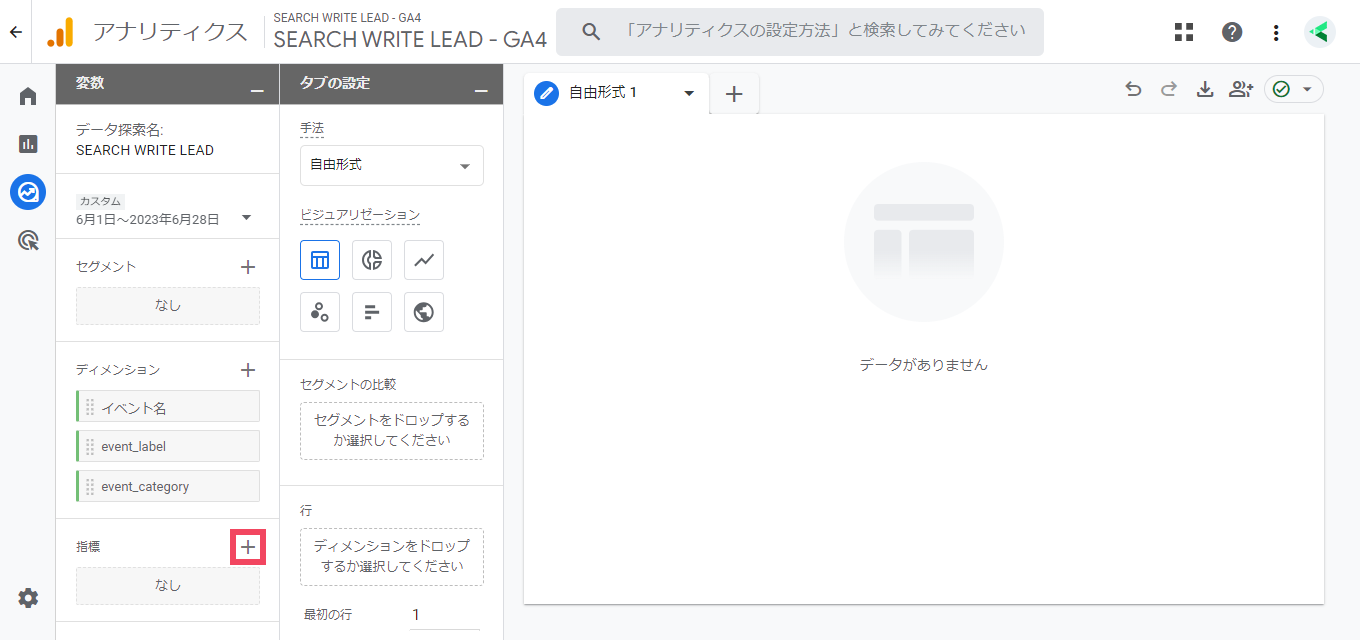Click the search magnifier icon
The width and height of the screenshot is (1360, 640).
click(591, 32)
